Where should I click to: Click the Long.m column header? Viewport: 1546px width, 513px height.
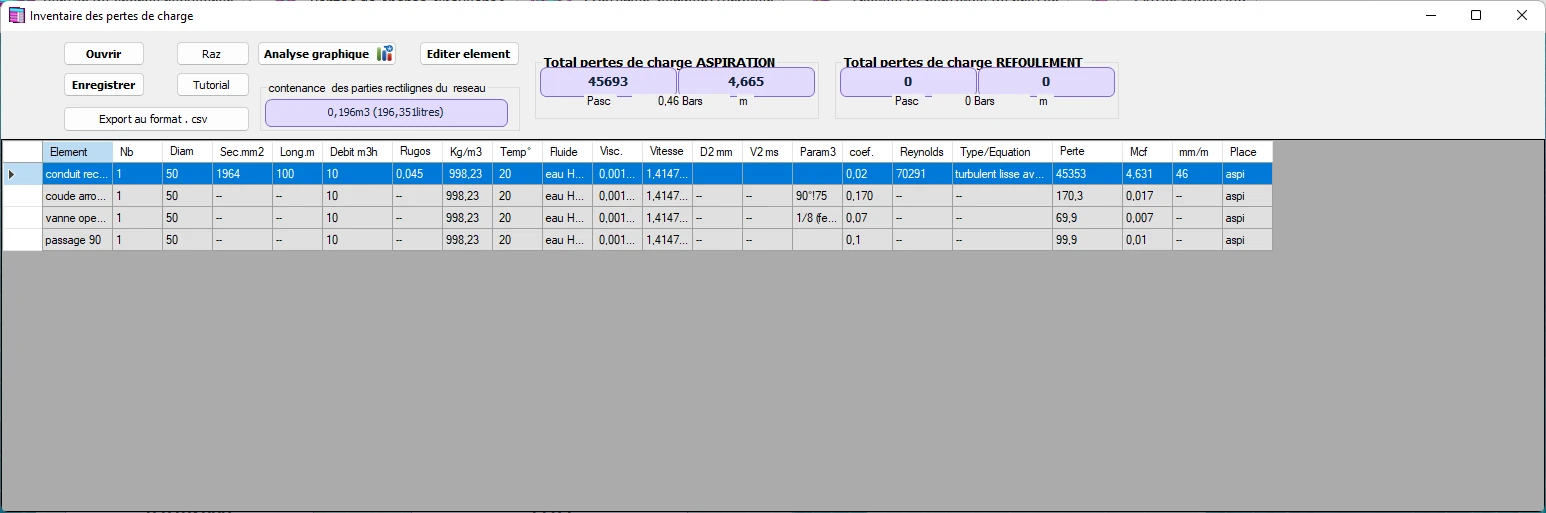(297, 152)
